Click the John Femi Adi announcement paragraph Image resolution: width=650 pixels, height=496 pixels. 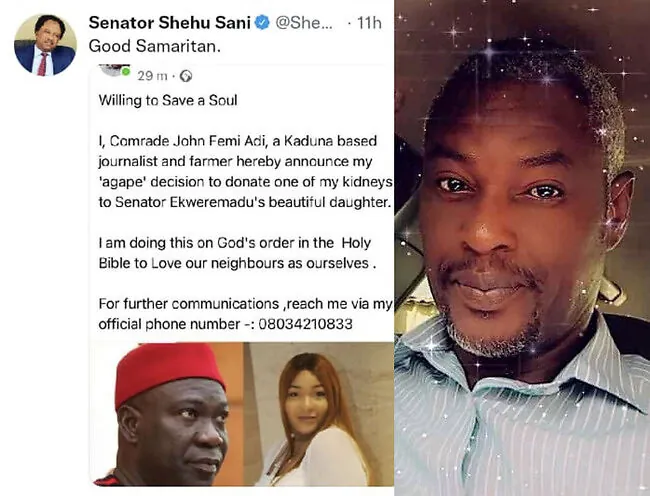245,172
